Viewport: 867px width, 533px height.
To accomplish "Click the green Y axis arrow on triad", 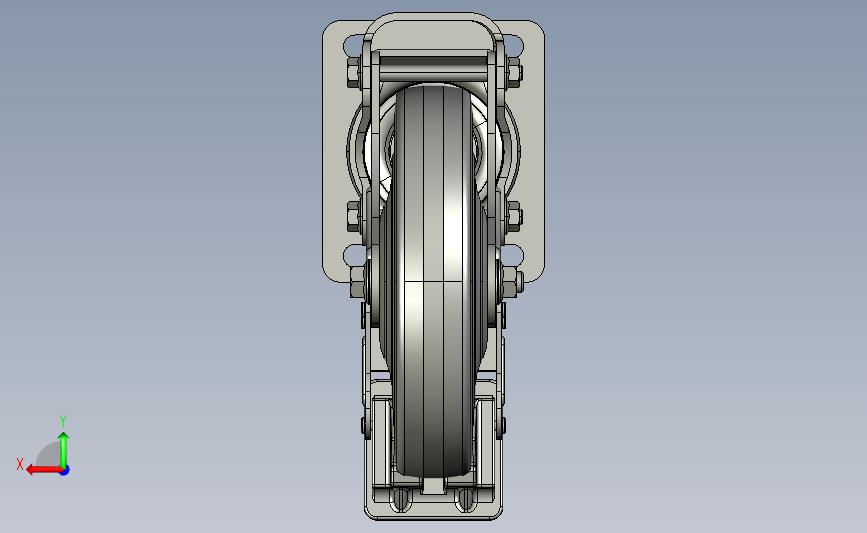I will pyautogui.click(x=64, y=449).
